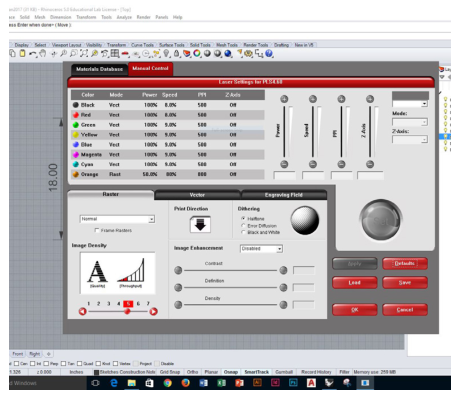Viewport: 459px width, 395px height.
Task: Click the Contrast slider track
Action: [x=231, y=270]
